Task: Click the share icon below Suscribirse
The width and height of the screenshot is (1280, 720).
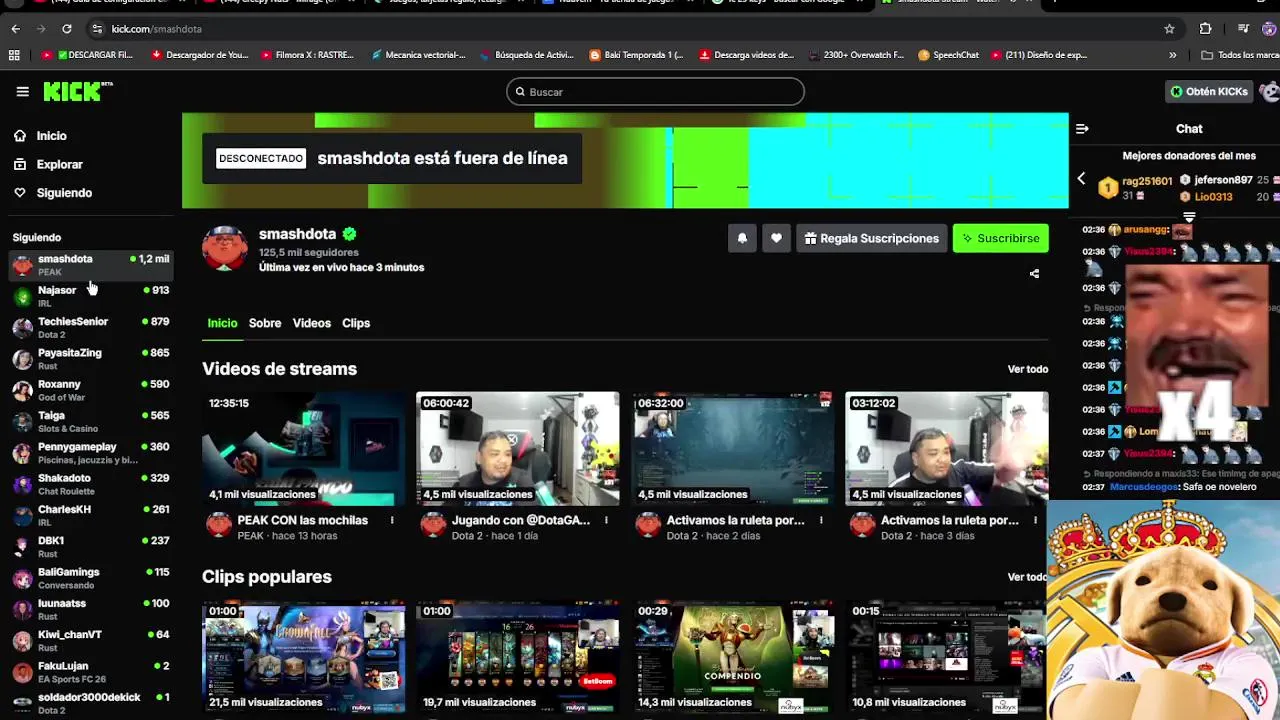Action: coord(1034,273)
